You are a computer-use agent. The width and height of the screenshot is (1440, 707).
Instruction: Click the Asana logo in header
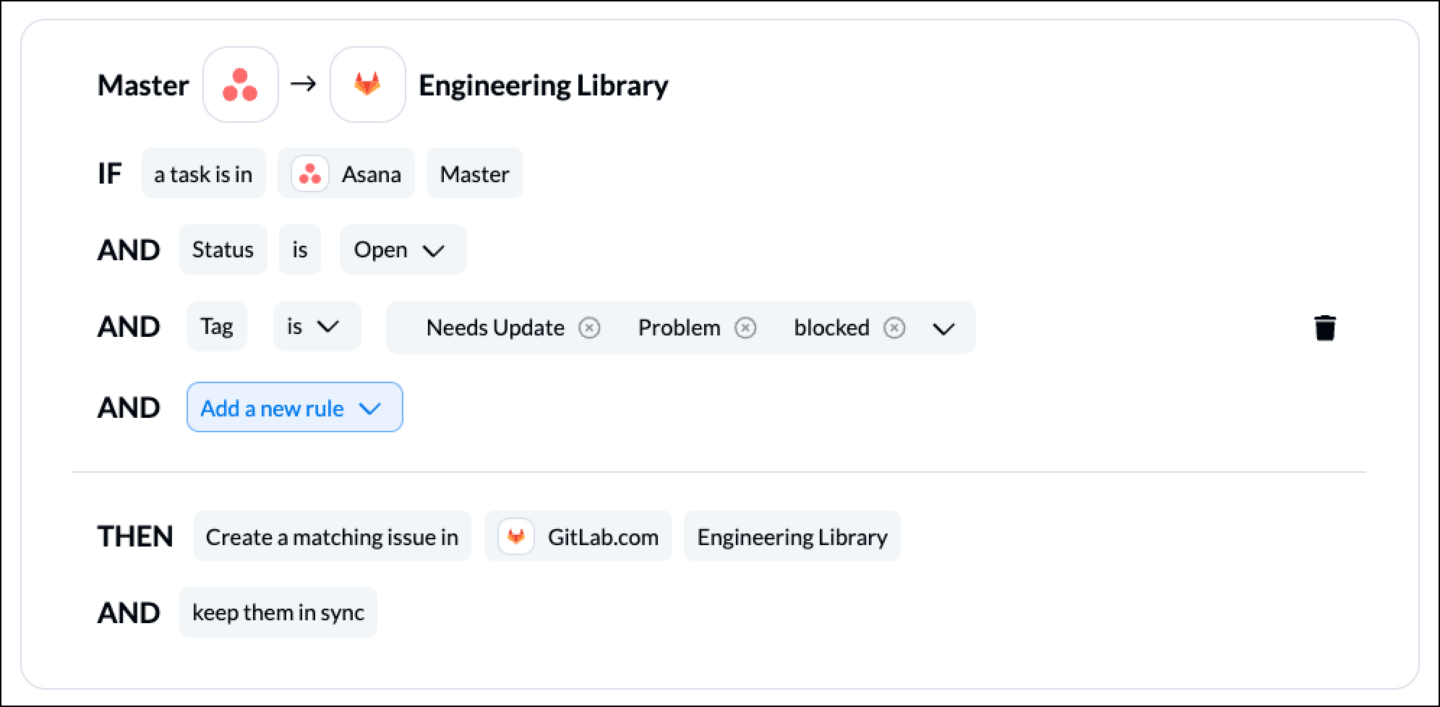[240, 85]
